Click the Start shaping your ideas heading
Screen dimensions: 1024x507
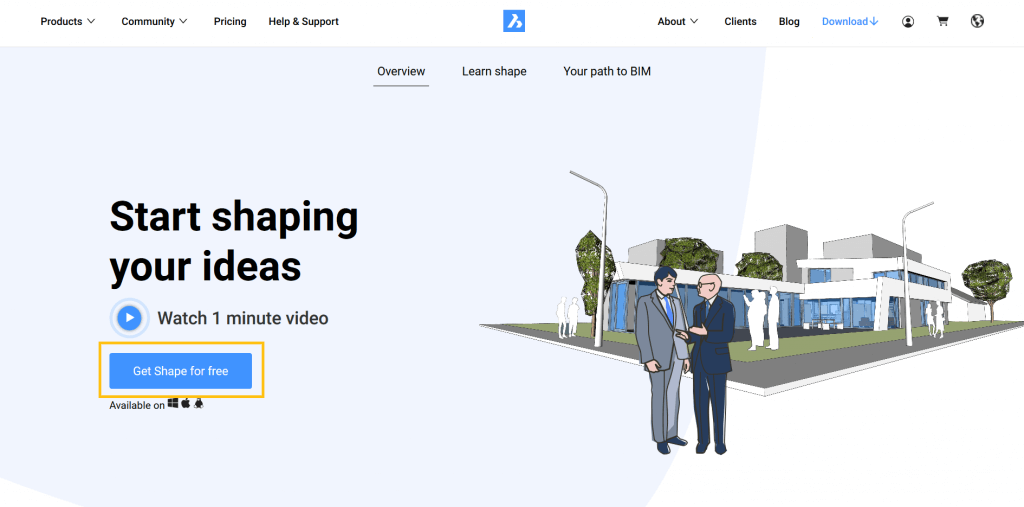(x=234, y=242)
